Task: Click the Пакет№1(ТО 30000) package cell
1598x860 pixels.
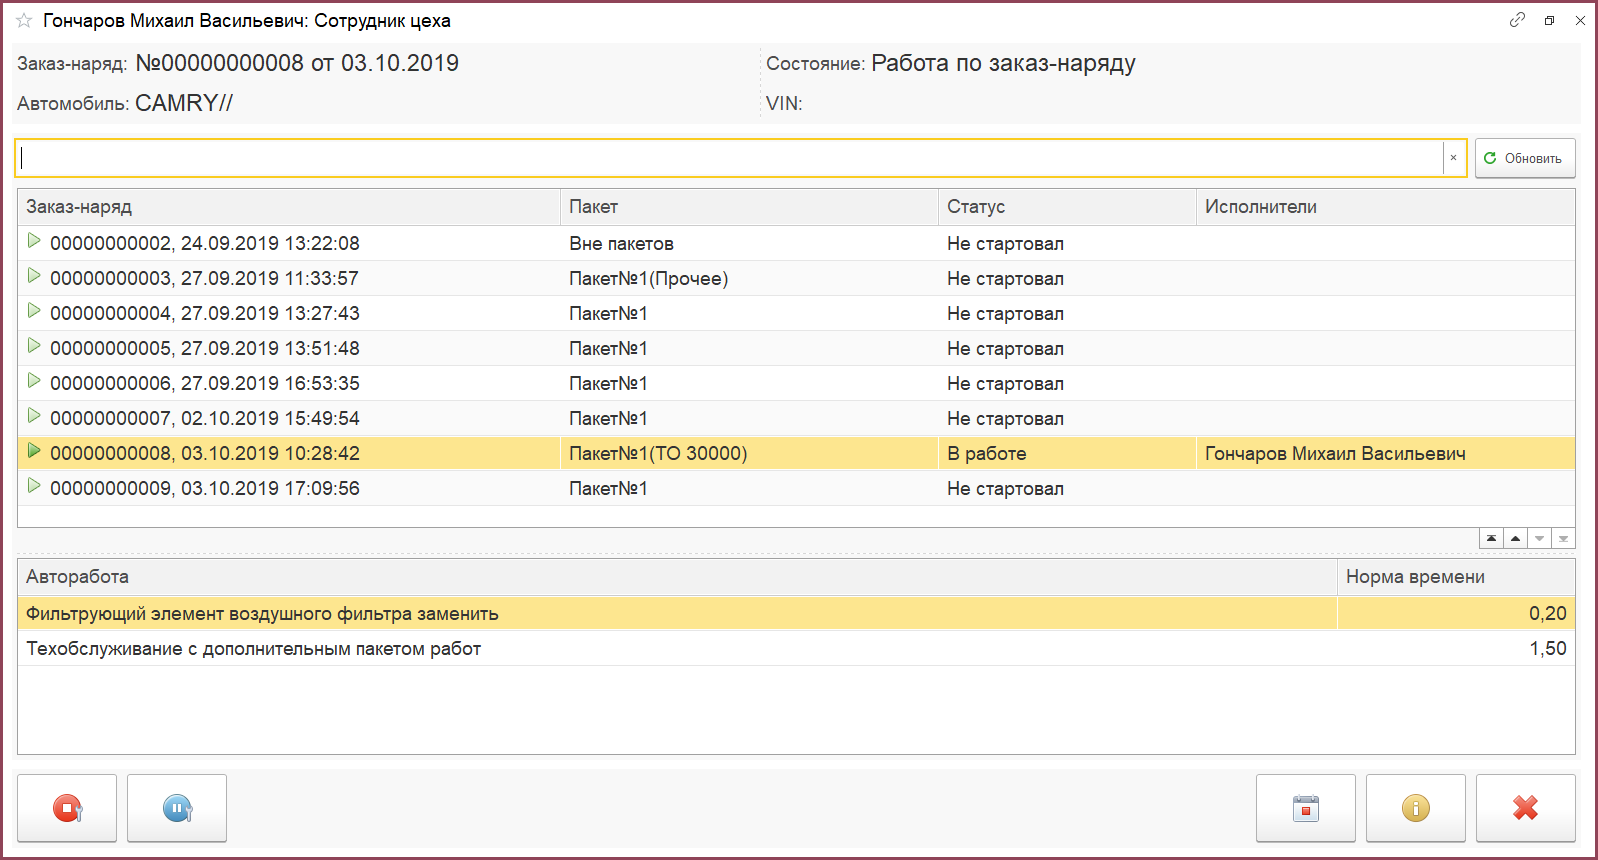Action: 749,453
